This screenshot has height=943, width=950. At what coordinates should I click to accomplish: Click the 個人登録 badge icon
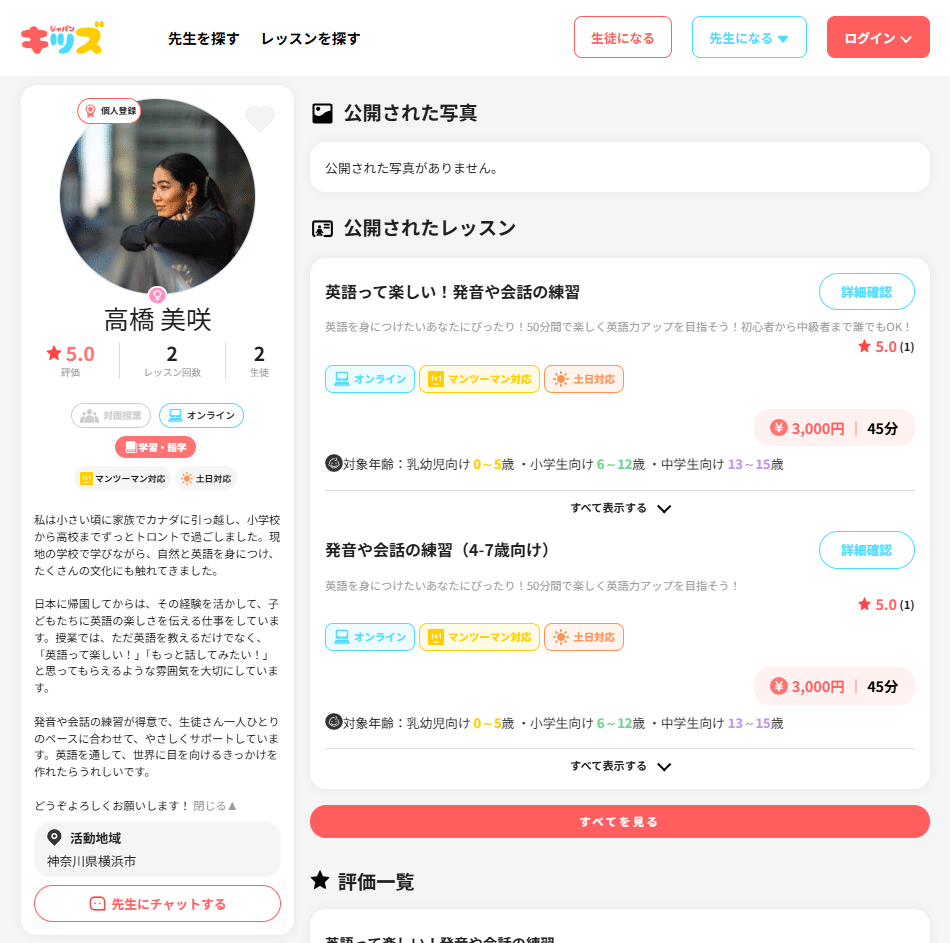tap(91, 111)
